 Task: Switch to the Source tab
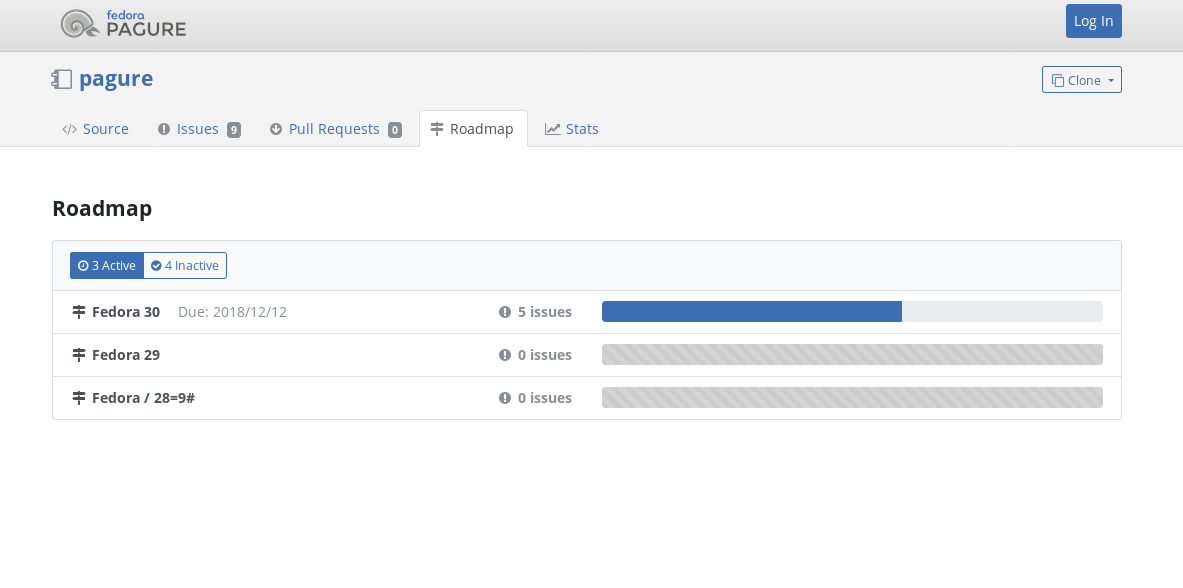coord(96,129)
